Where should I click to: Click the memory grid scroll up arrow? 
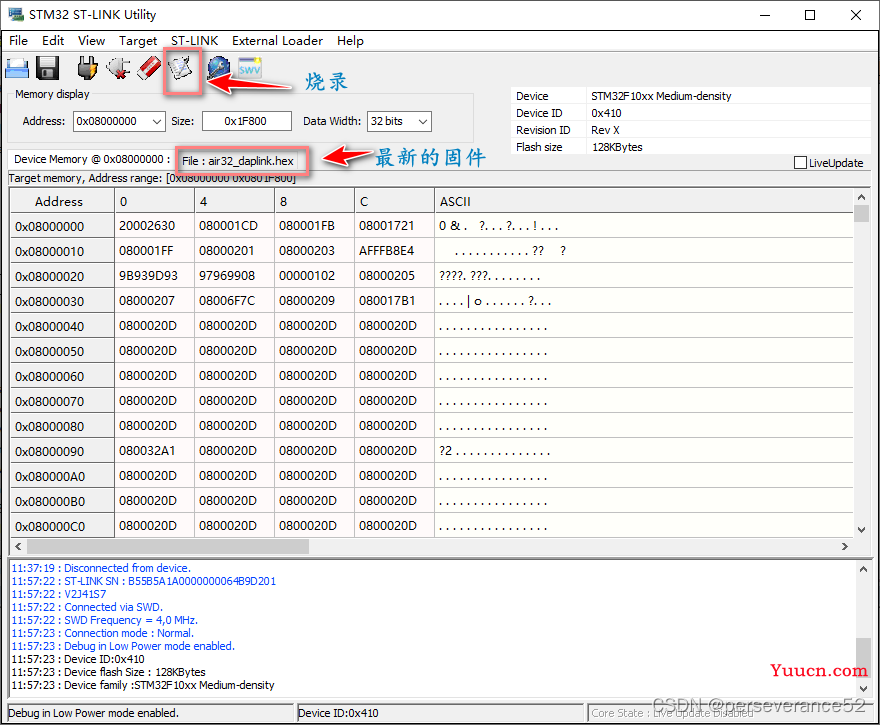pyautogui.click(x=861, y=198)
